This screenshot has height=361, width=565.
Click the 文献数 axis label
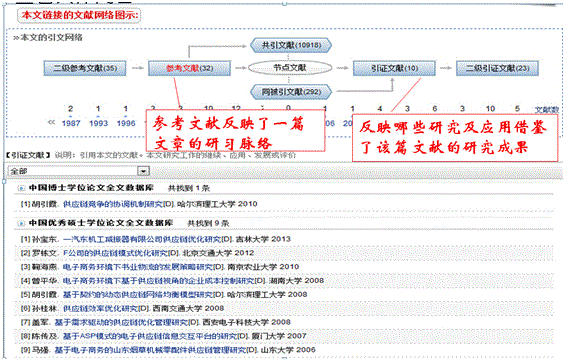(546, 110)
